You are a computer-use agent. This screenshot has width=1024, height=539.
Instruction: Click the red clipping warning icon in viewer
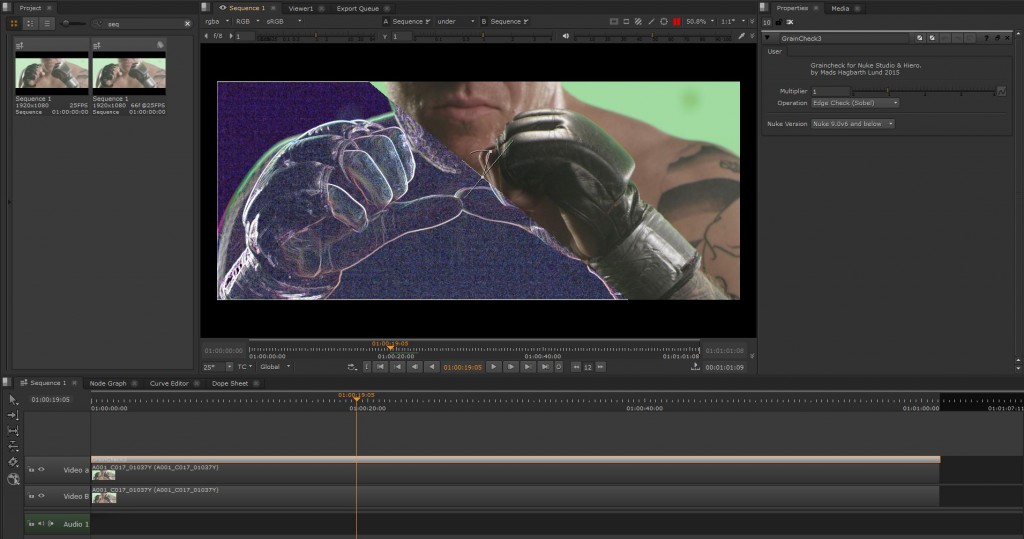[677, 21]
